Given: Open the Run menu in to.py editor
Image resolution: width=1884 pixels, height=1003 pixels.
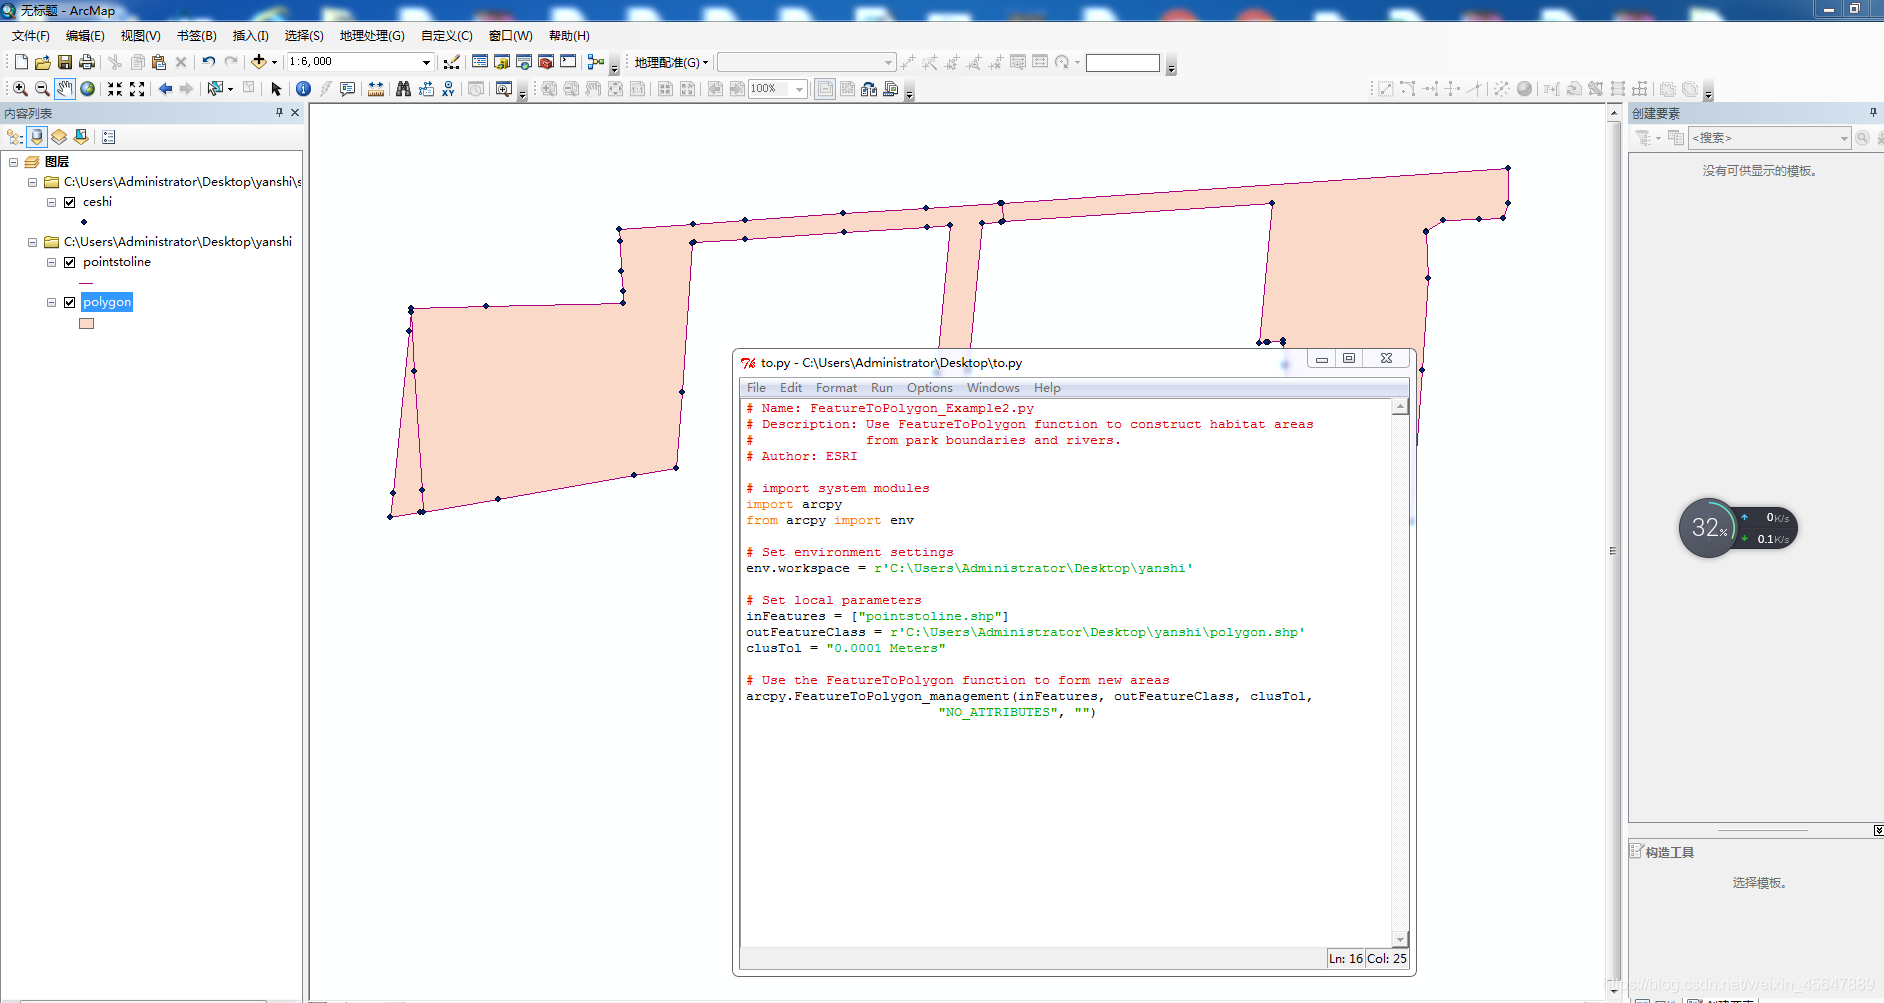Looking at the screenshot, I should [882, 388].
